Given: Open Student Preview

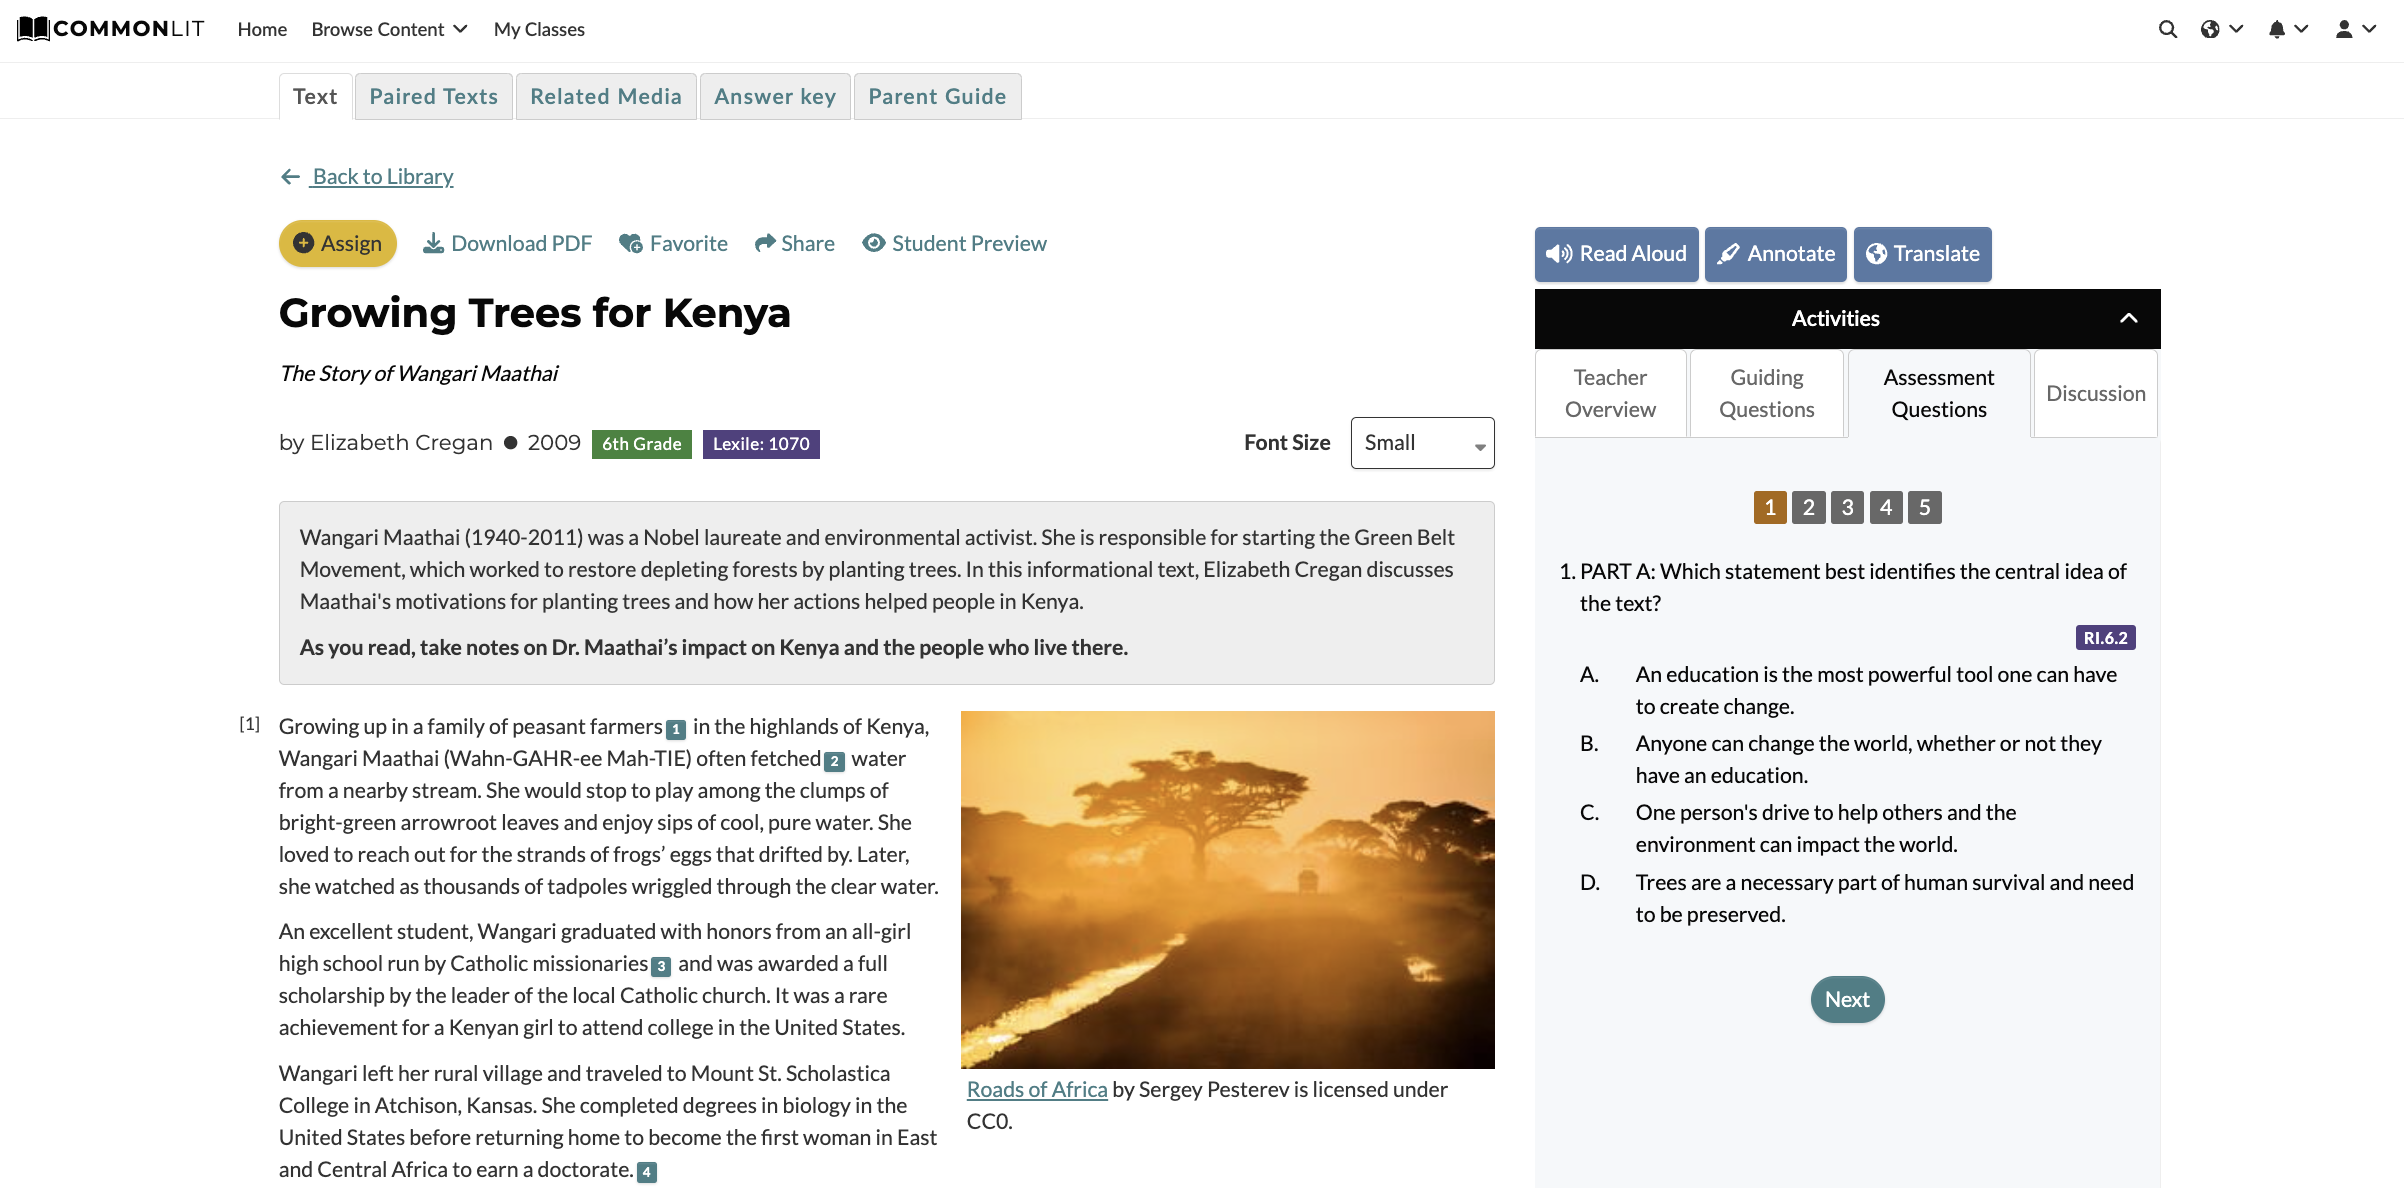Looking at the screenshot, I should click(x=955, y=244).
